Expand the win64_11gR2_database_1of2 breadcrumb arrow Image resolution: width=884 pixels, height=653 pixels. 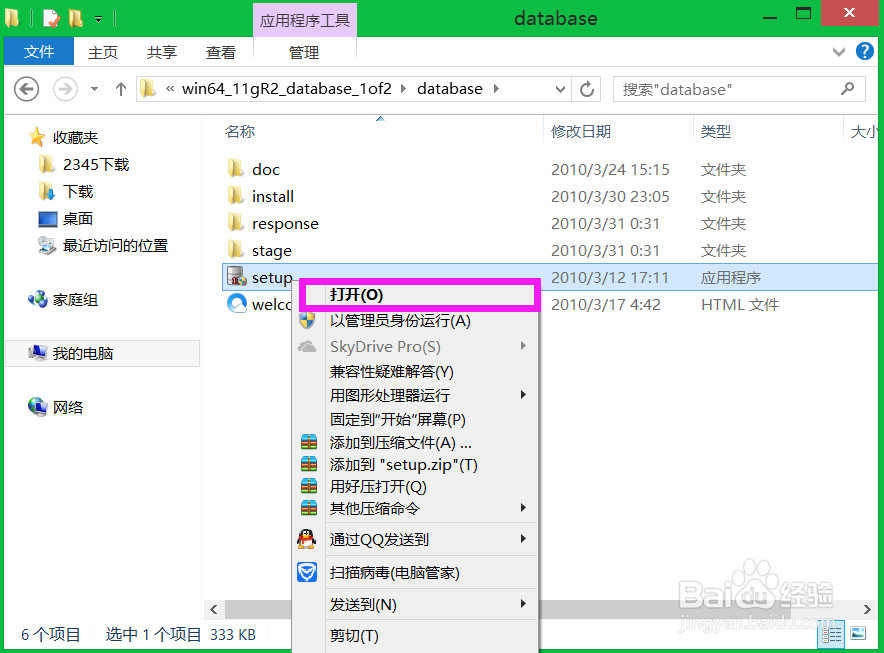click(403, 89)
